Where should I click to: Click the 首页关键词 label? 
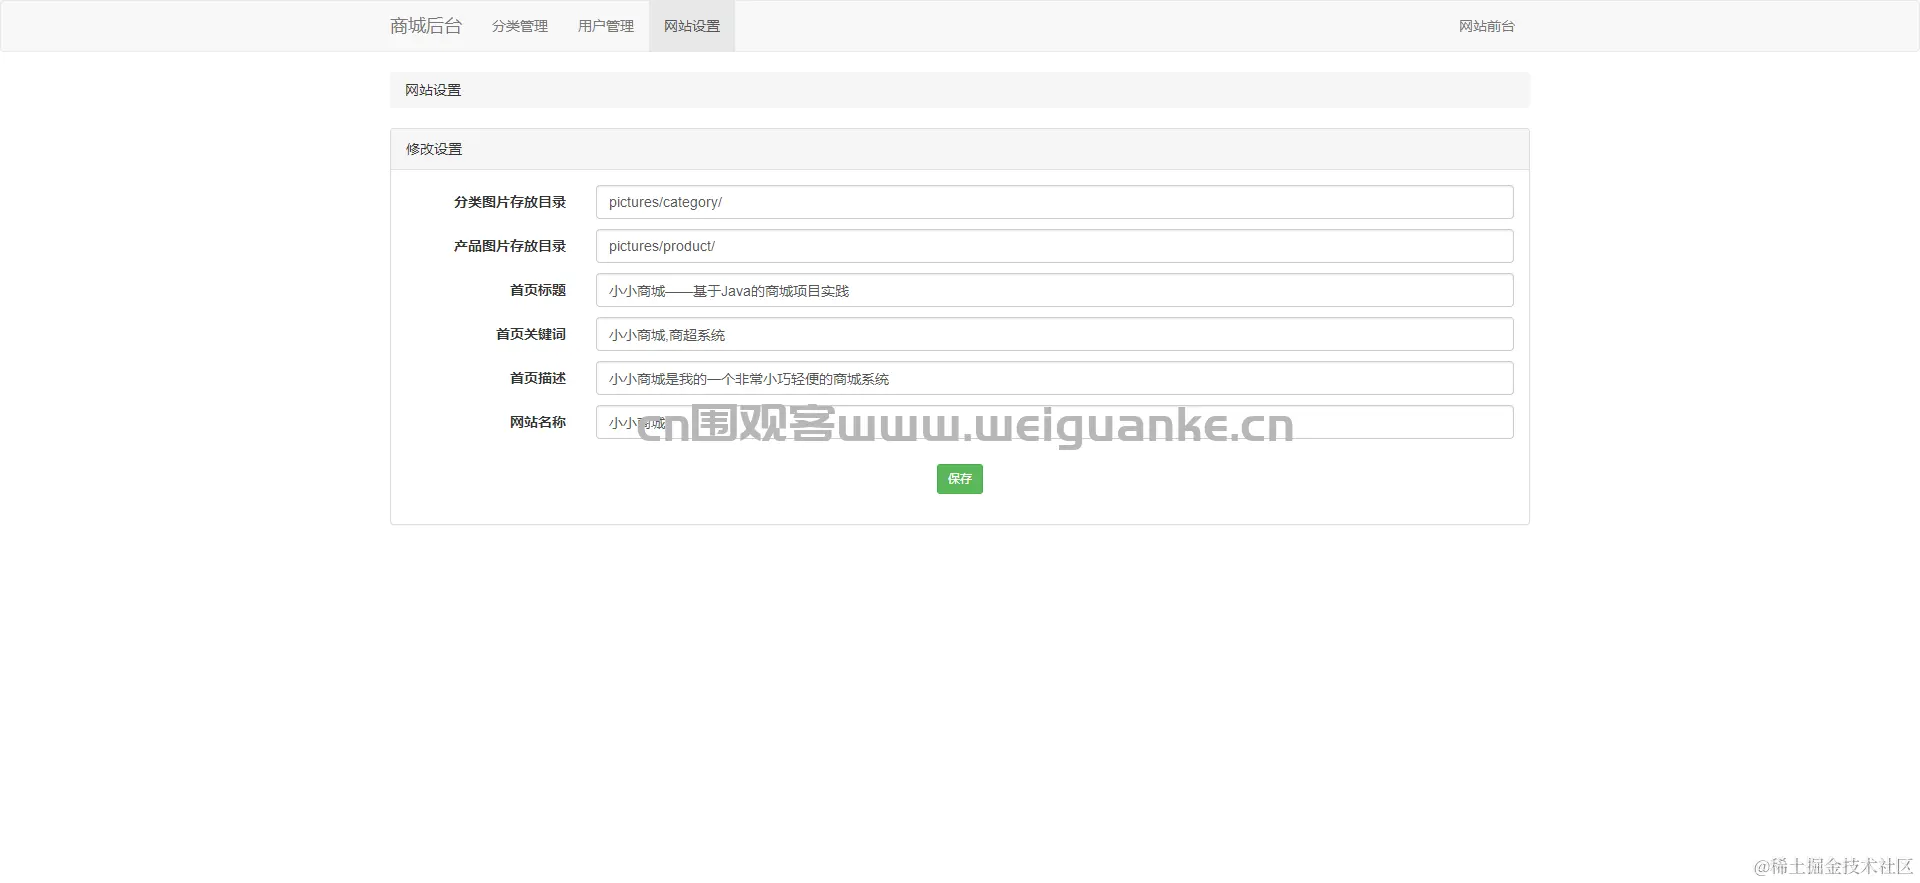531,334
